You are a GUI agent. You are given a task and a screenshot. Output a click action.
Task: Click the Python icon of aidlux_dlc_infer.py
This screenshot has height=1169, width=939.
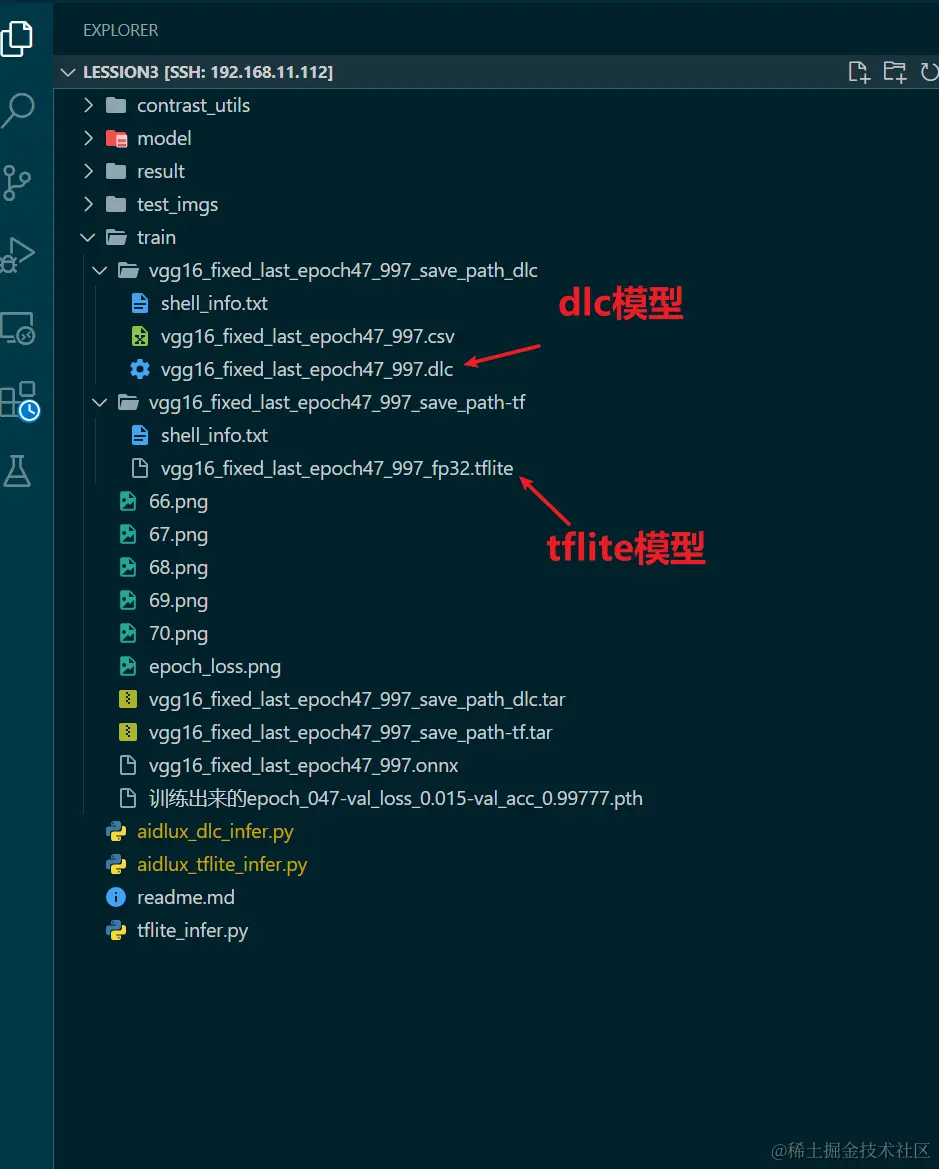(x=116, y=831)
